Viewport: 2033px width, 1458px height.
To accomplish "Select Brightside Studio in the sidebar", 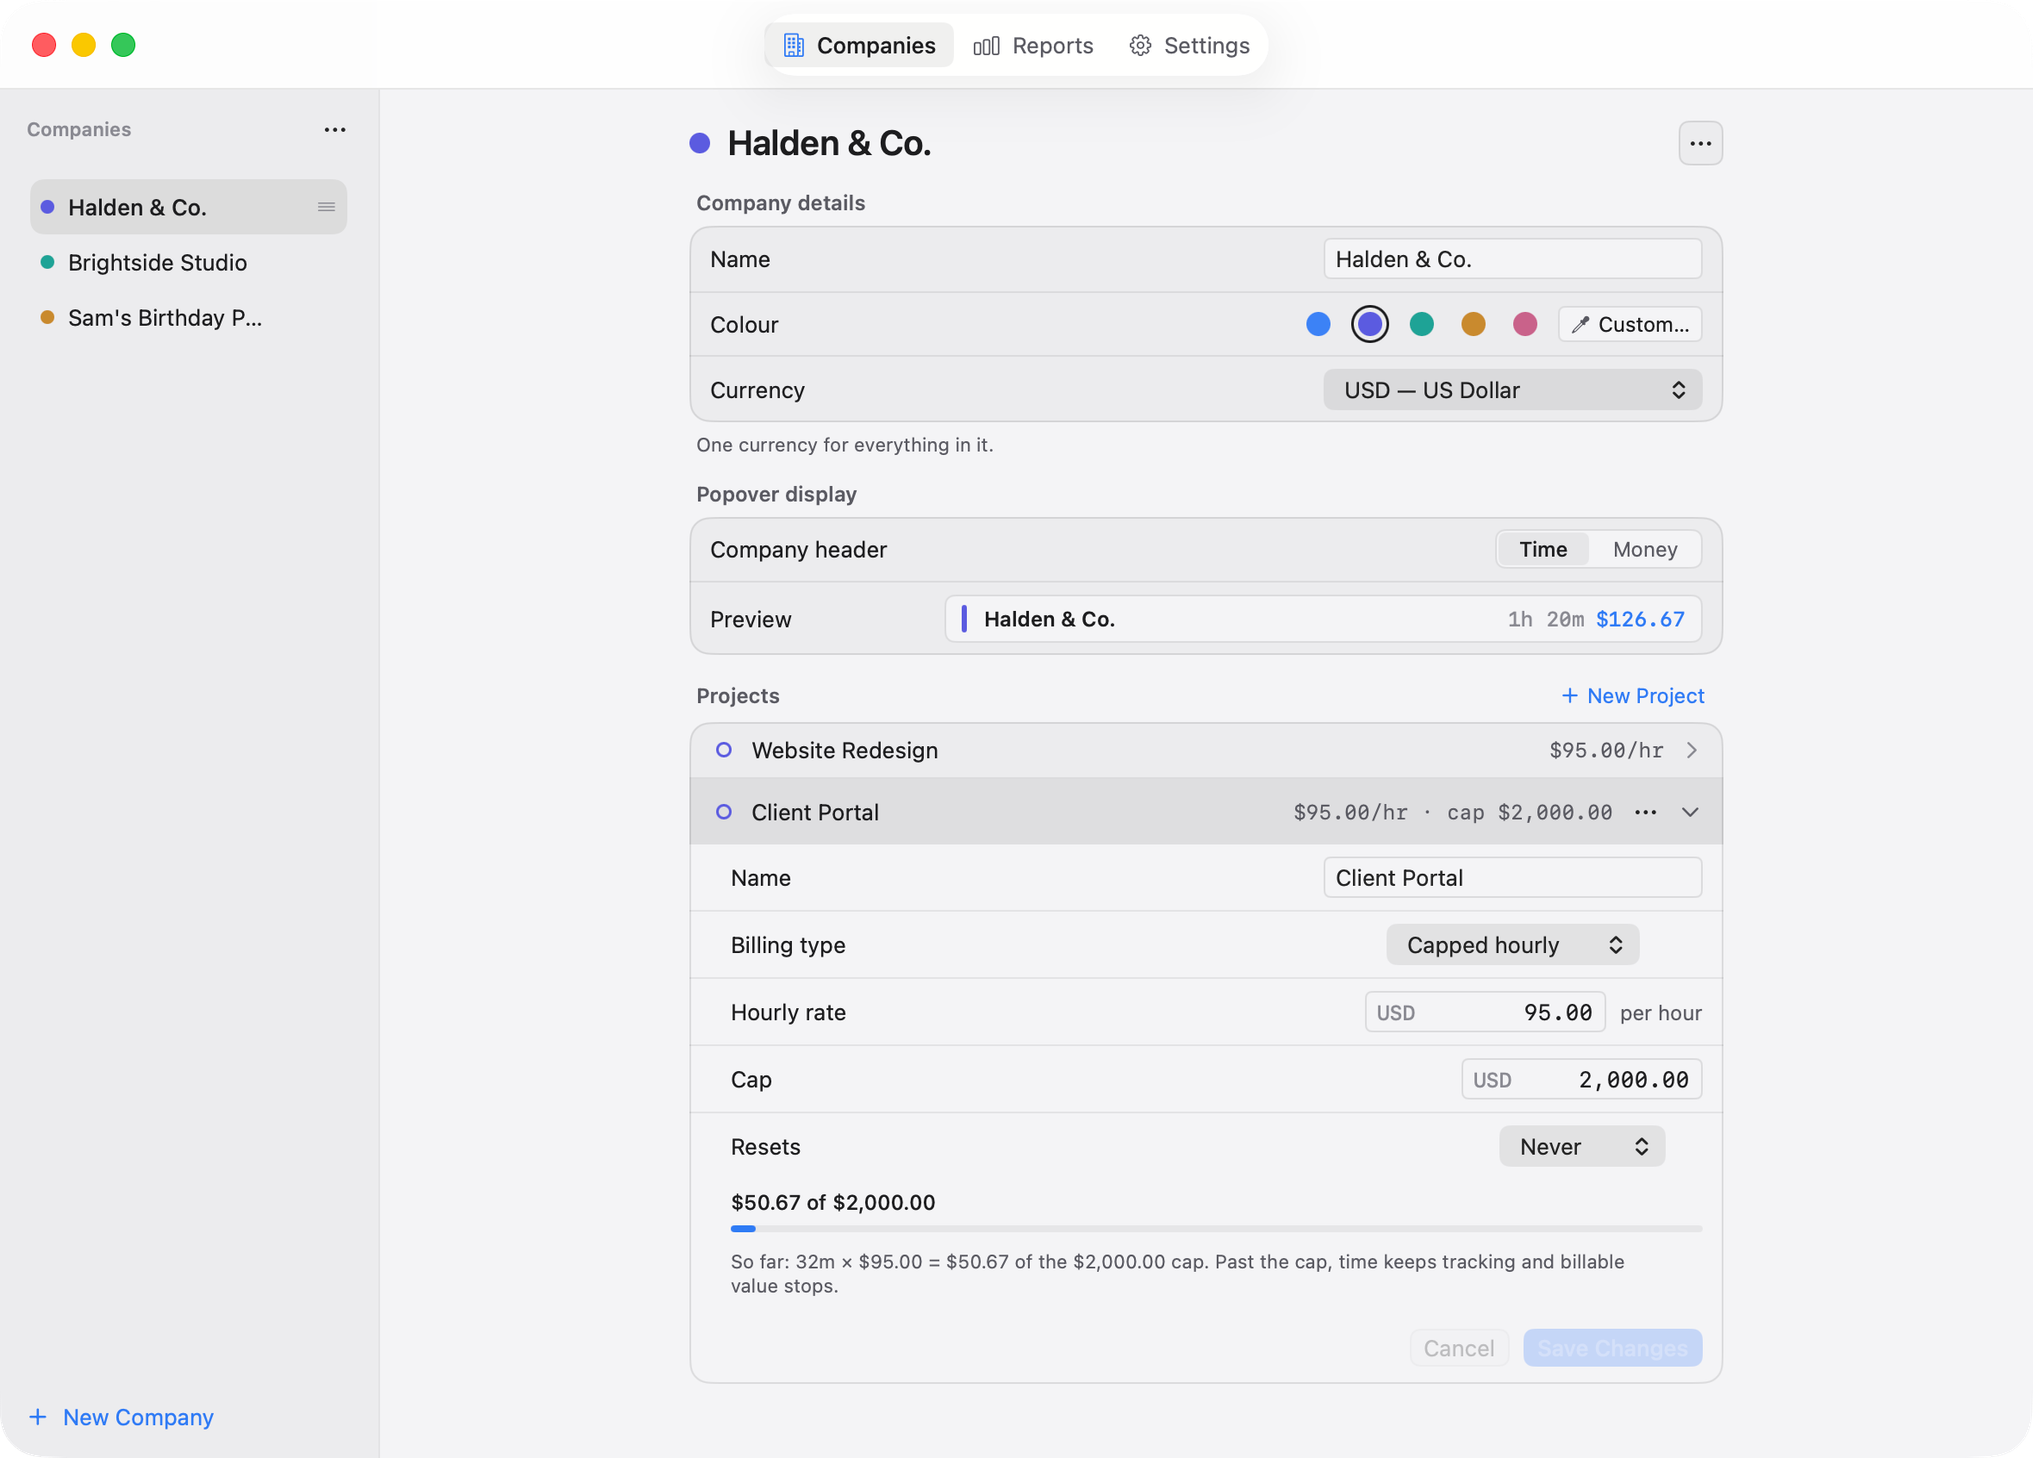I will [x=188, y=262].
